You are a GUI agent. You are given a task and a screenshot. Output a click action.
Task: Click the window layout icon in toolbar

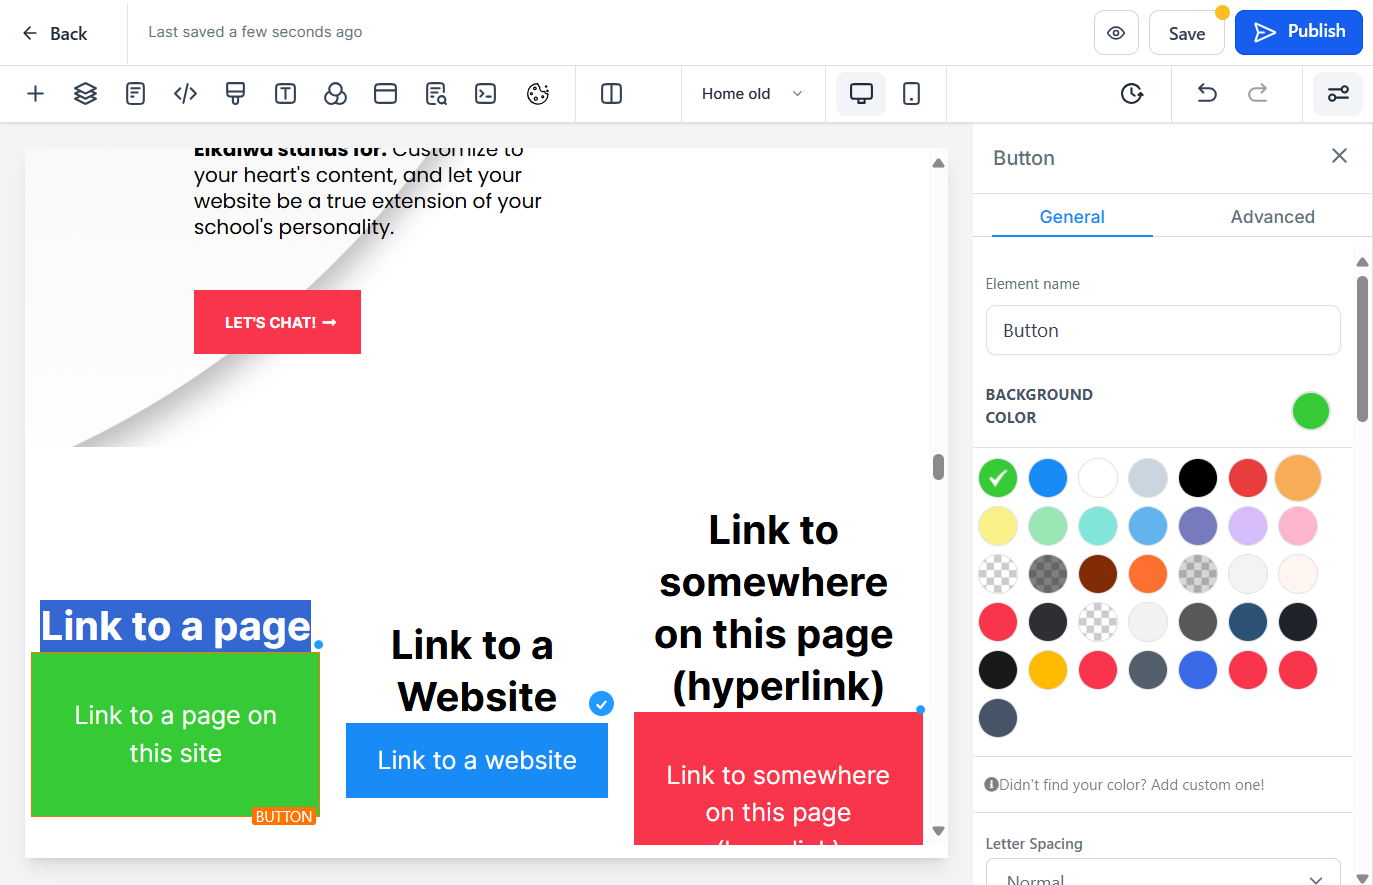click(385, 94)
